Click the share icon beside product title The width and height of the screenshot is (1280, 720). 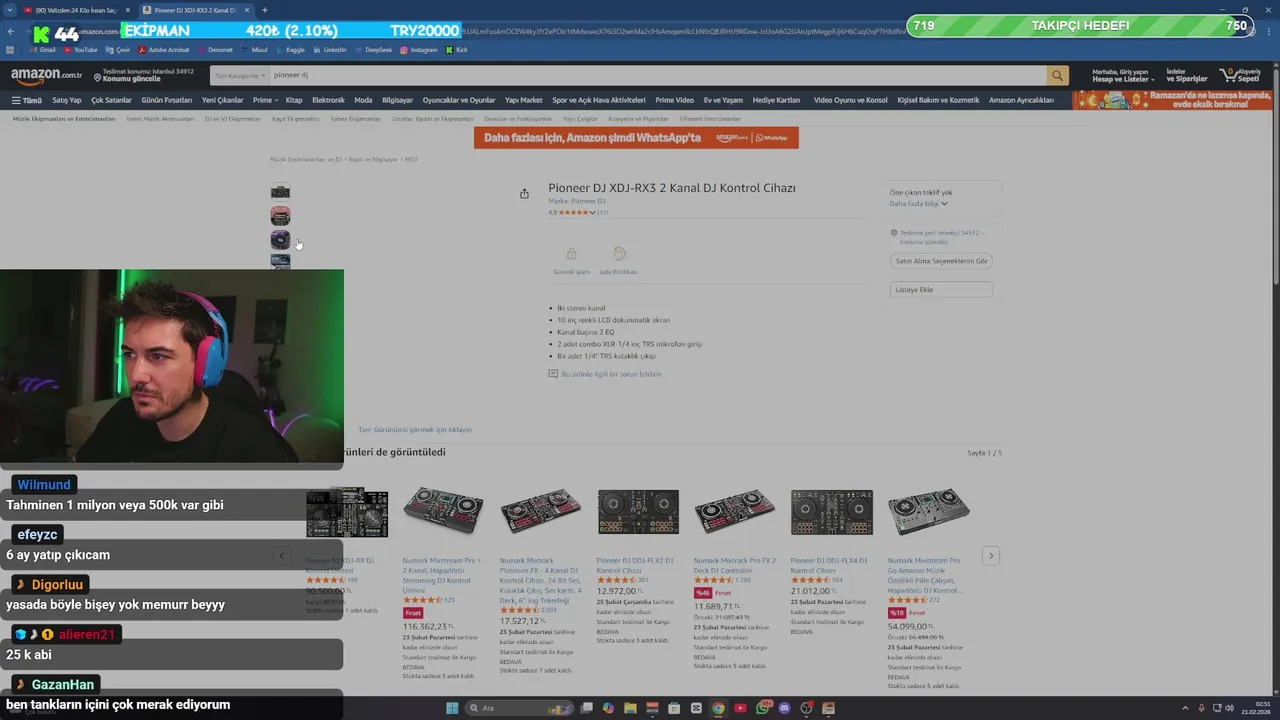[524, 194]
